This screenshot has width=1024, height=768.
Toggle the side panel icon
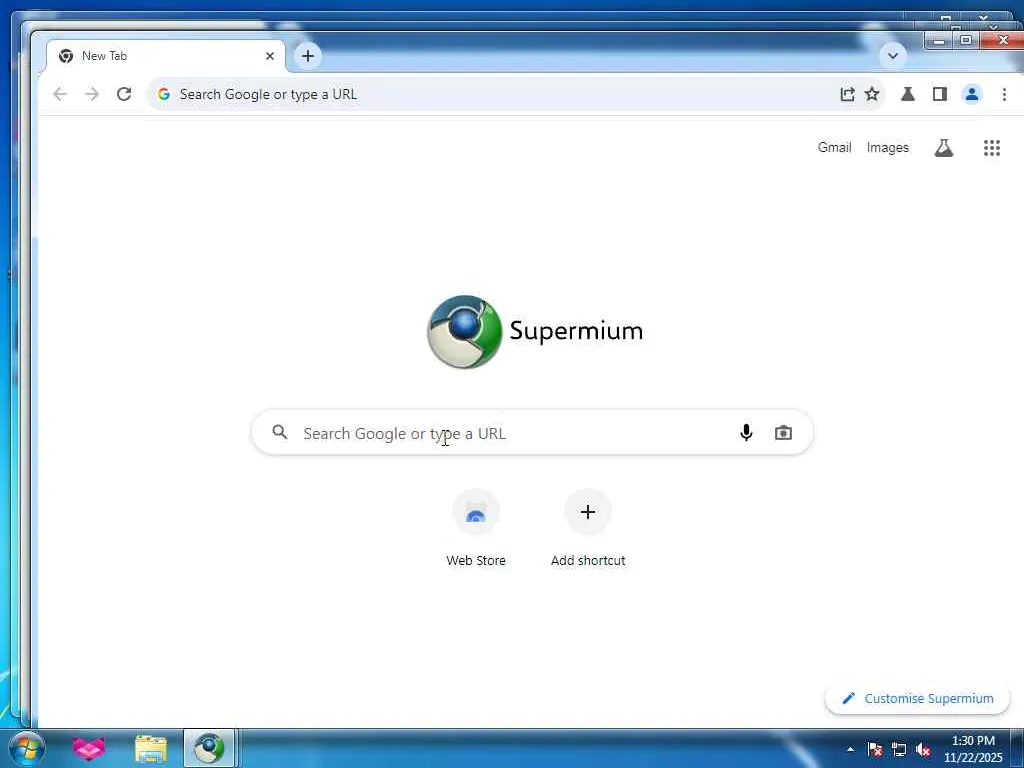[940, 94]
